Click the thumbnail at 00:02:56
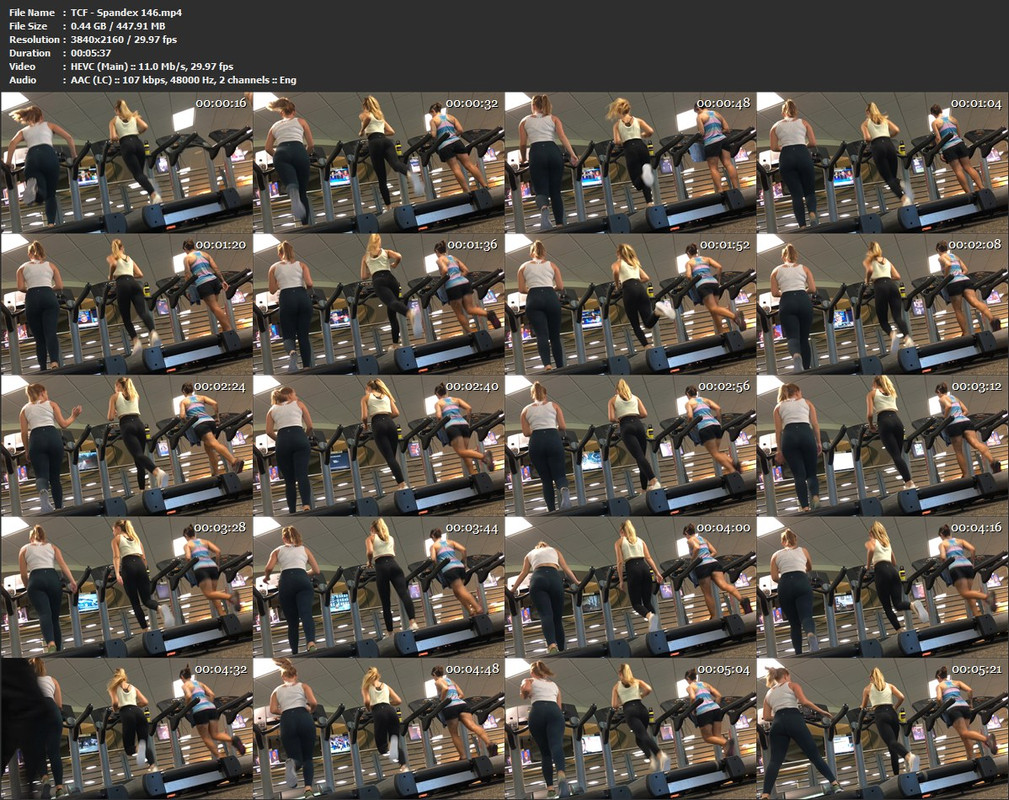 [x=630, y=445]
